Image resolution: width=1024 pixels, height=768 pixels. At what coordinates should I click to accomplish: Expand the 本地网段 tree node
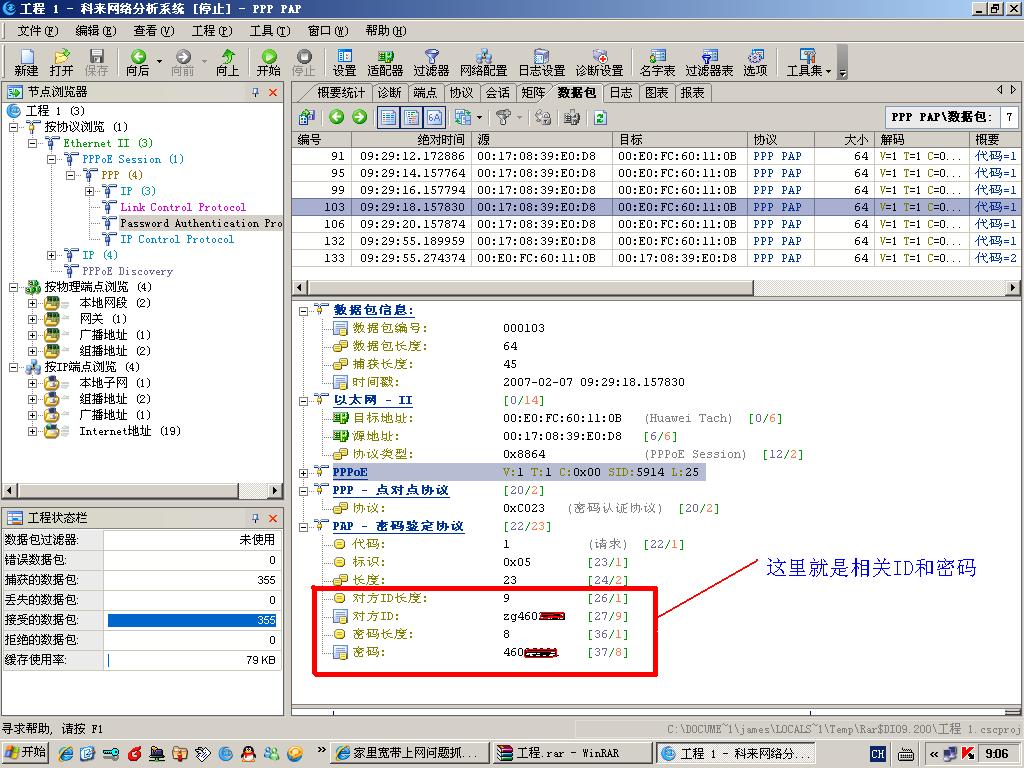coord(32,303)
